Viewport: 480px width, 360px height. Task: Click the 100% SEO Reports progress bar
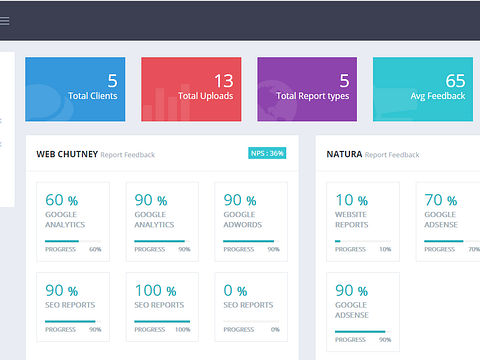[x=162, y=321]
